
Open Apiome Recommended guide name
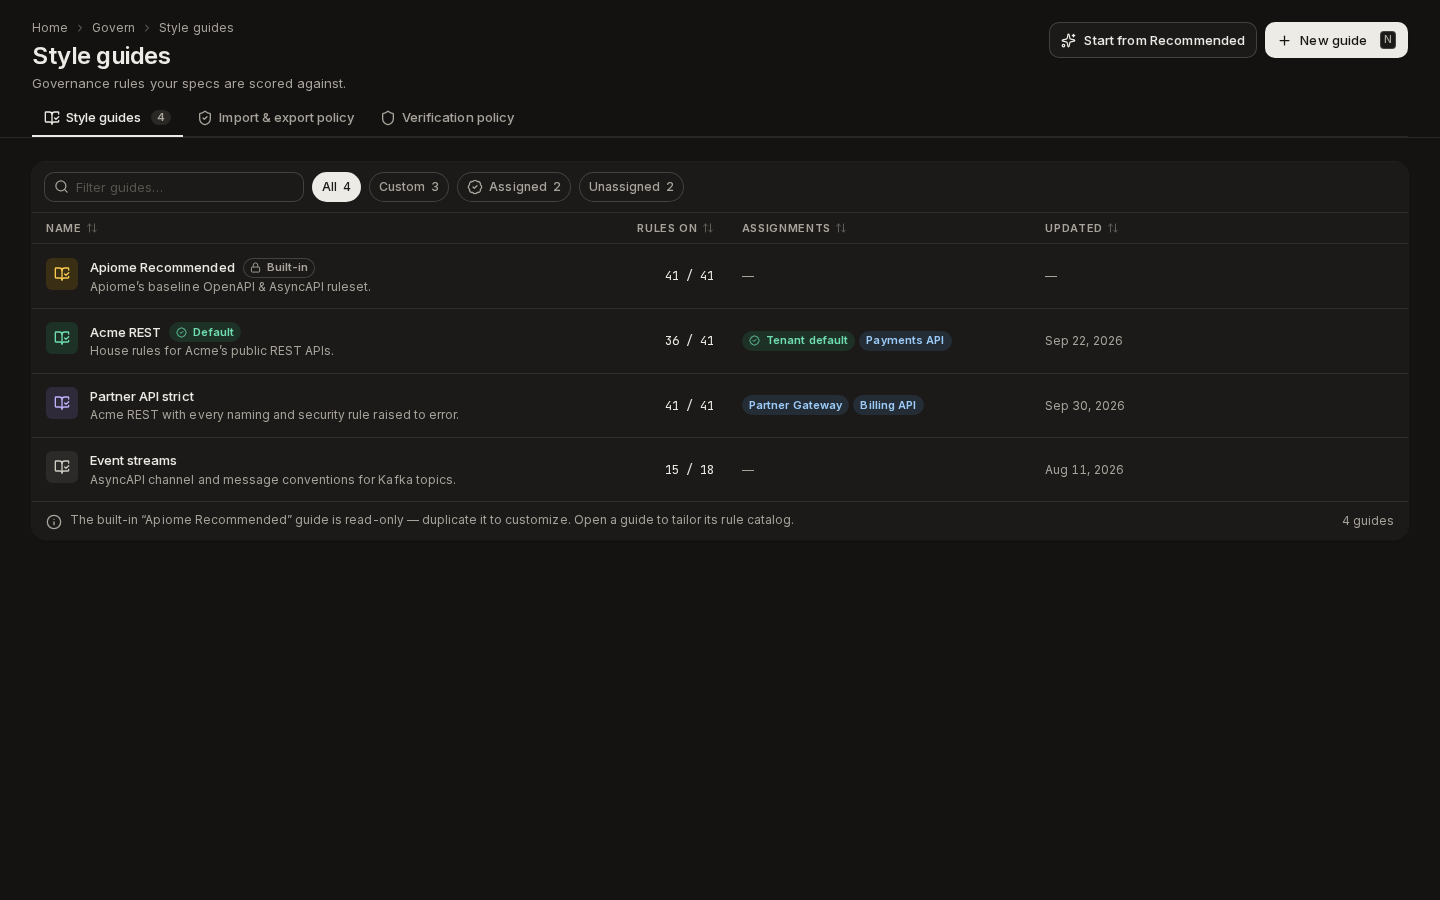pos(162,268)
